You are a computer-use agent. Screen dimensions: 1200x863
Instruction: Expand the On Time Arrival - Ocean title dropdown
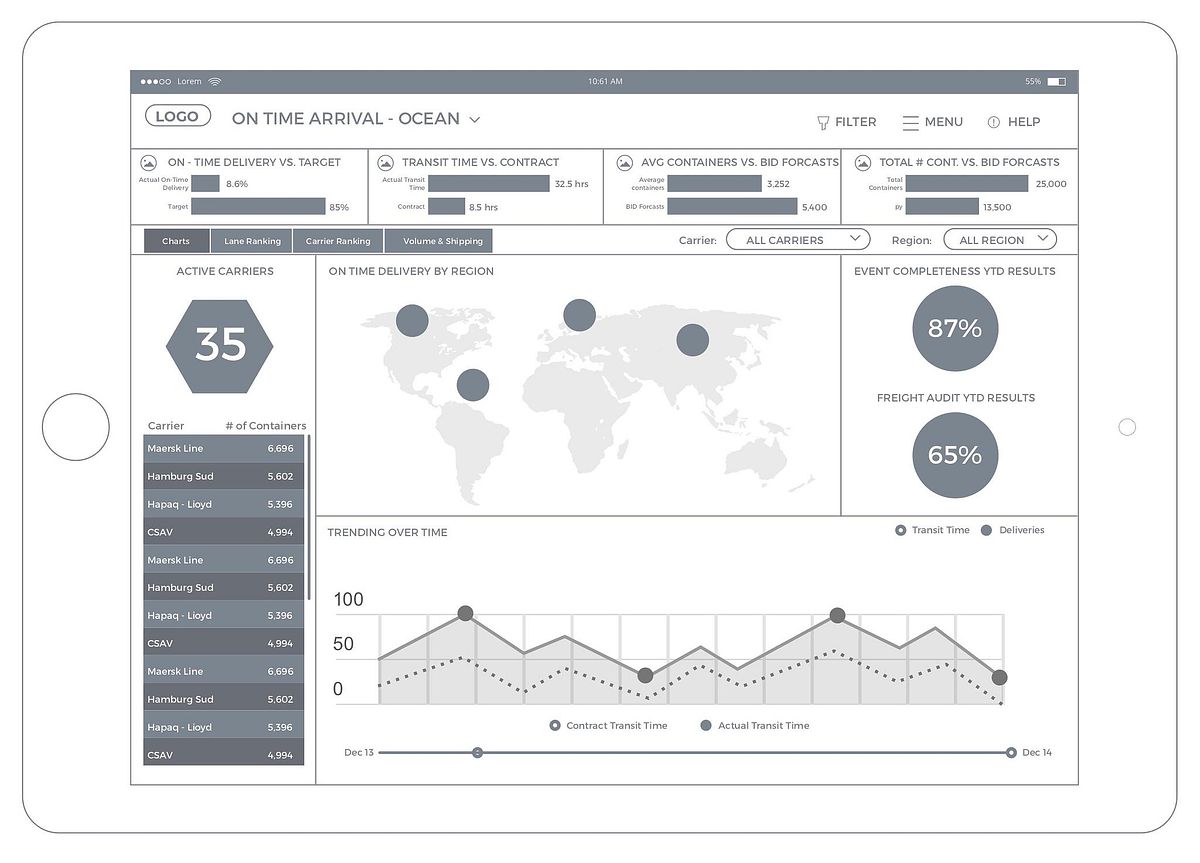[x=475, y=120]
